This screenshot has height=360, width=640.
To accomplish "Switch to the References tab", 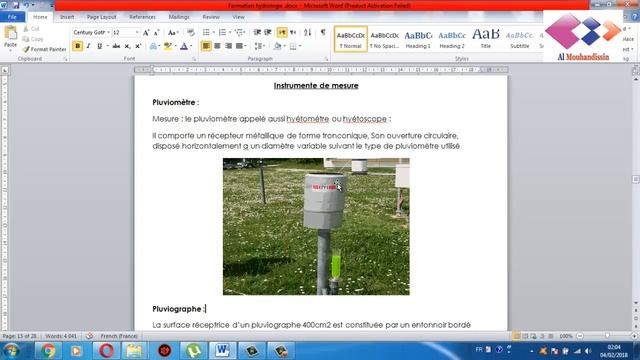I will 142,17.
